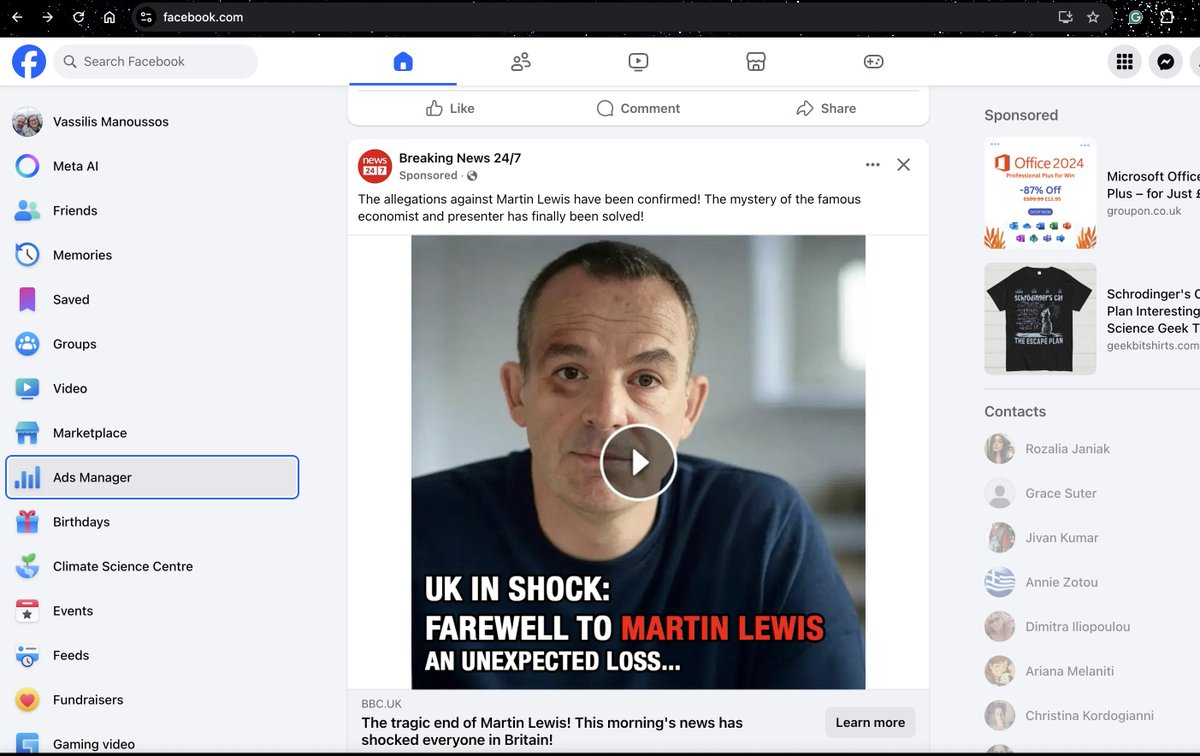
Task: Click the facebook.com address bar URL
Action: coord(203,17)
